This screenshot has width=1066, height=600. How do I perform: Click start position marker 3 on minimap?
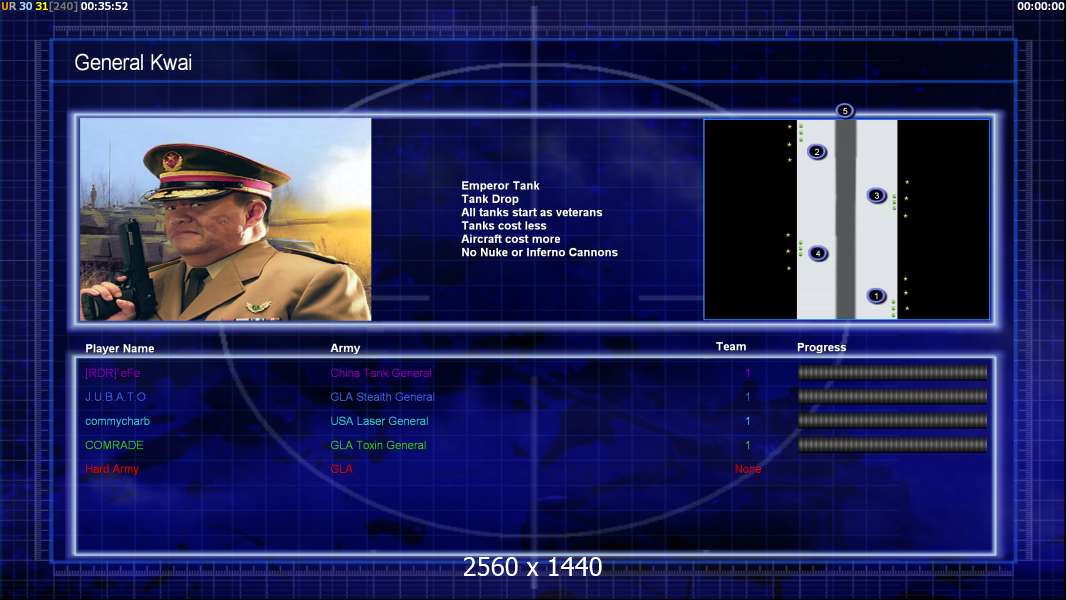[876, 196]
